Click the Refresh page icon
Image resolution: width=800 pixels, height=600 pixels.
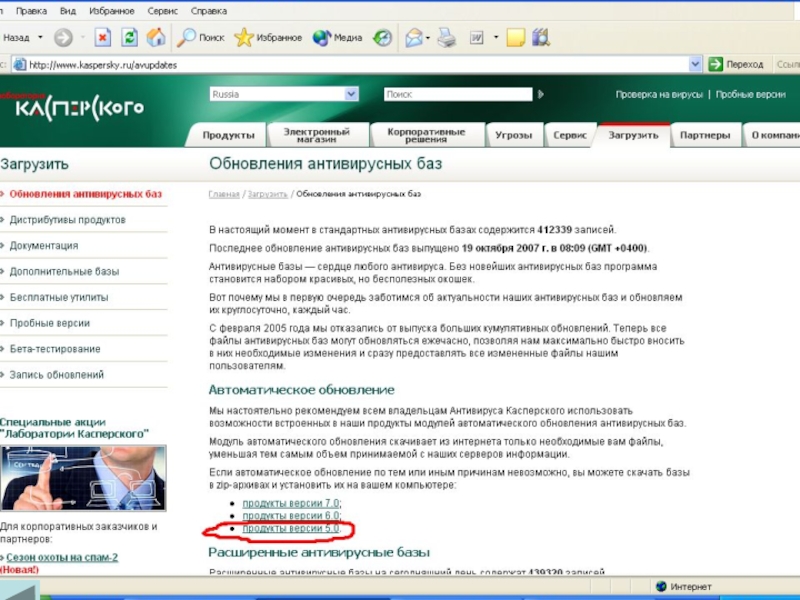[x=130, y=37]
